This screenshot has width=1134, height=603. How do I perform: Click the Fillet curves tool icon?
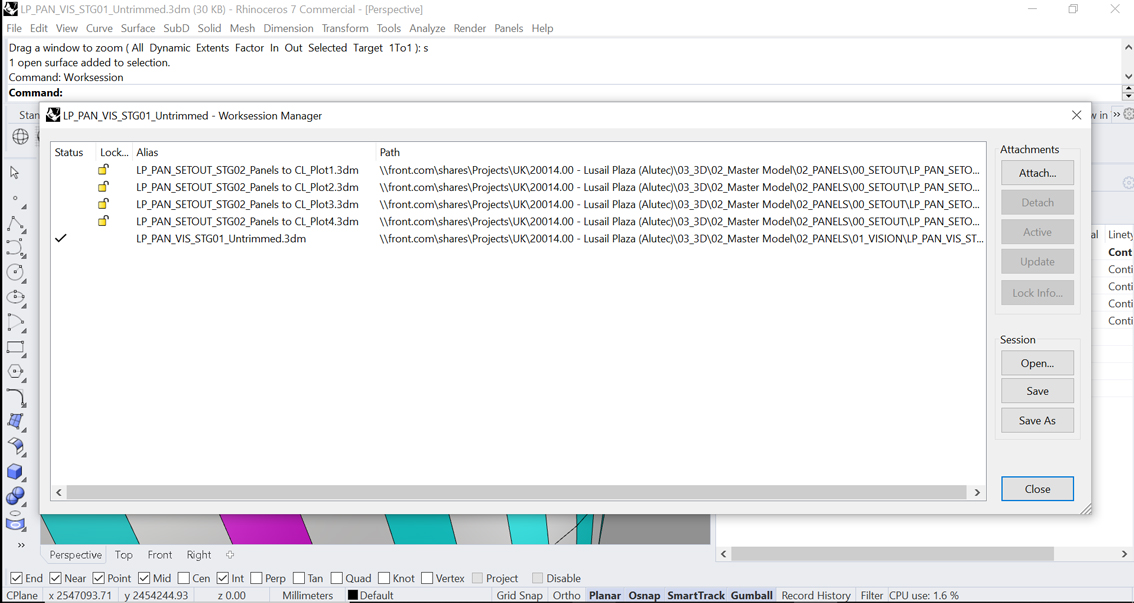tap(16, 397)
